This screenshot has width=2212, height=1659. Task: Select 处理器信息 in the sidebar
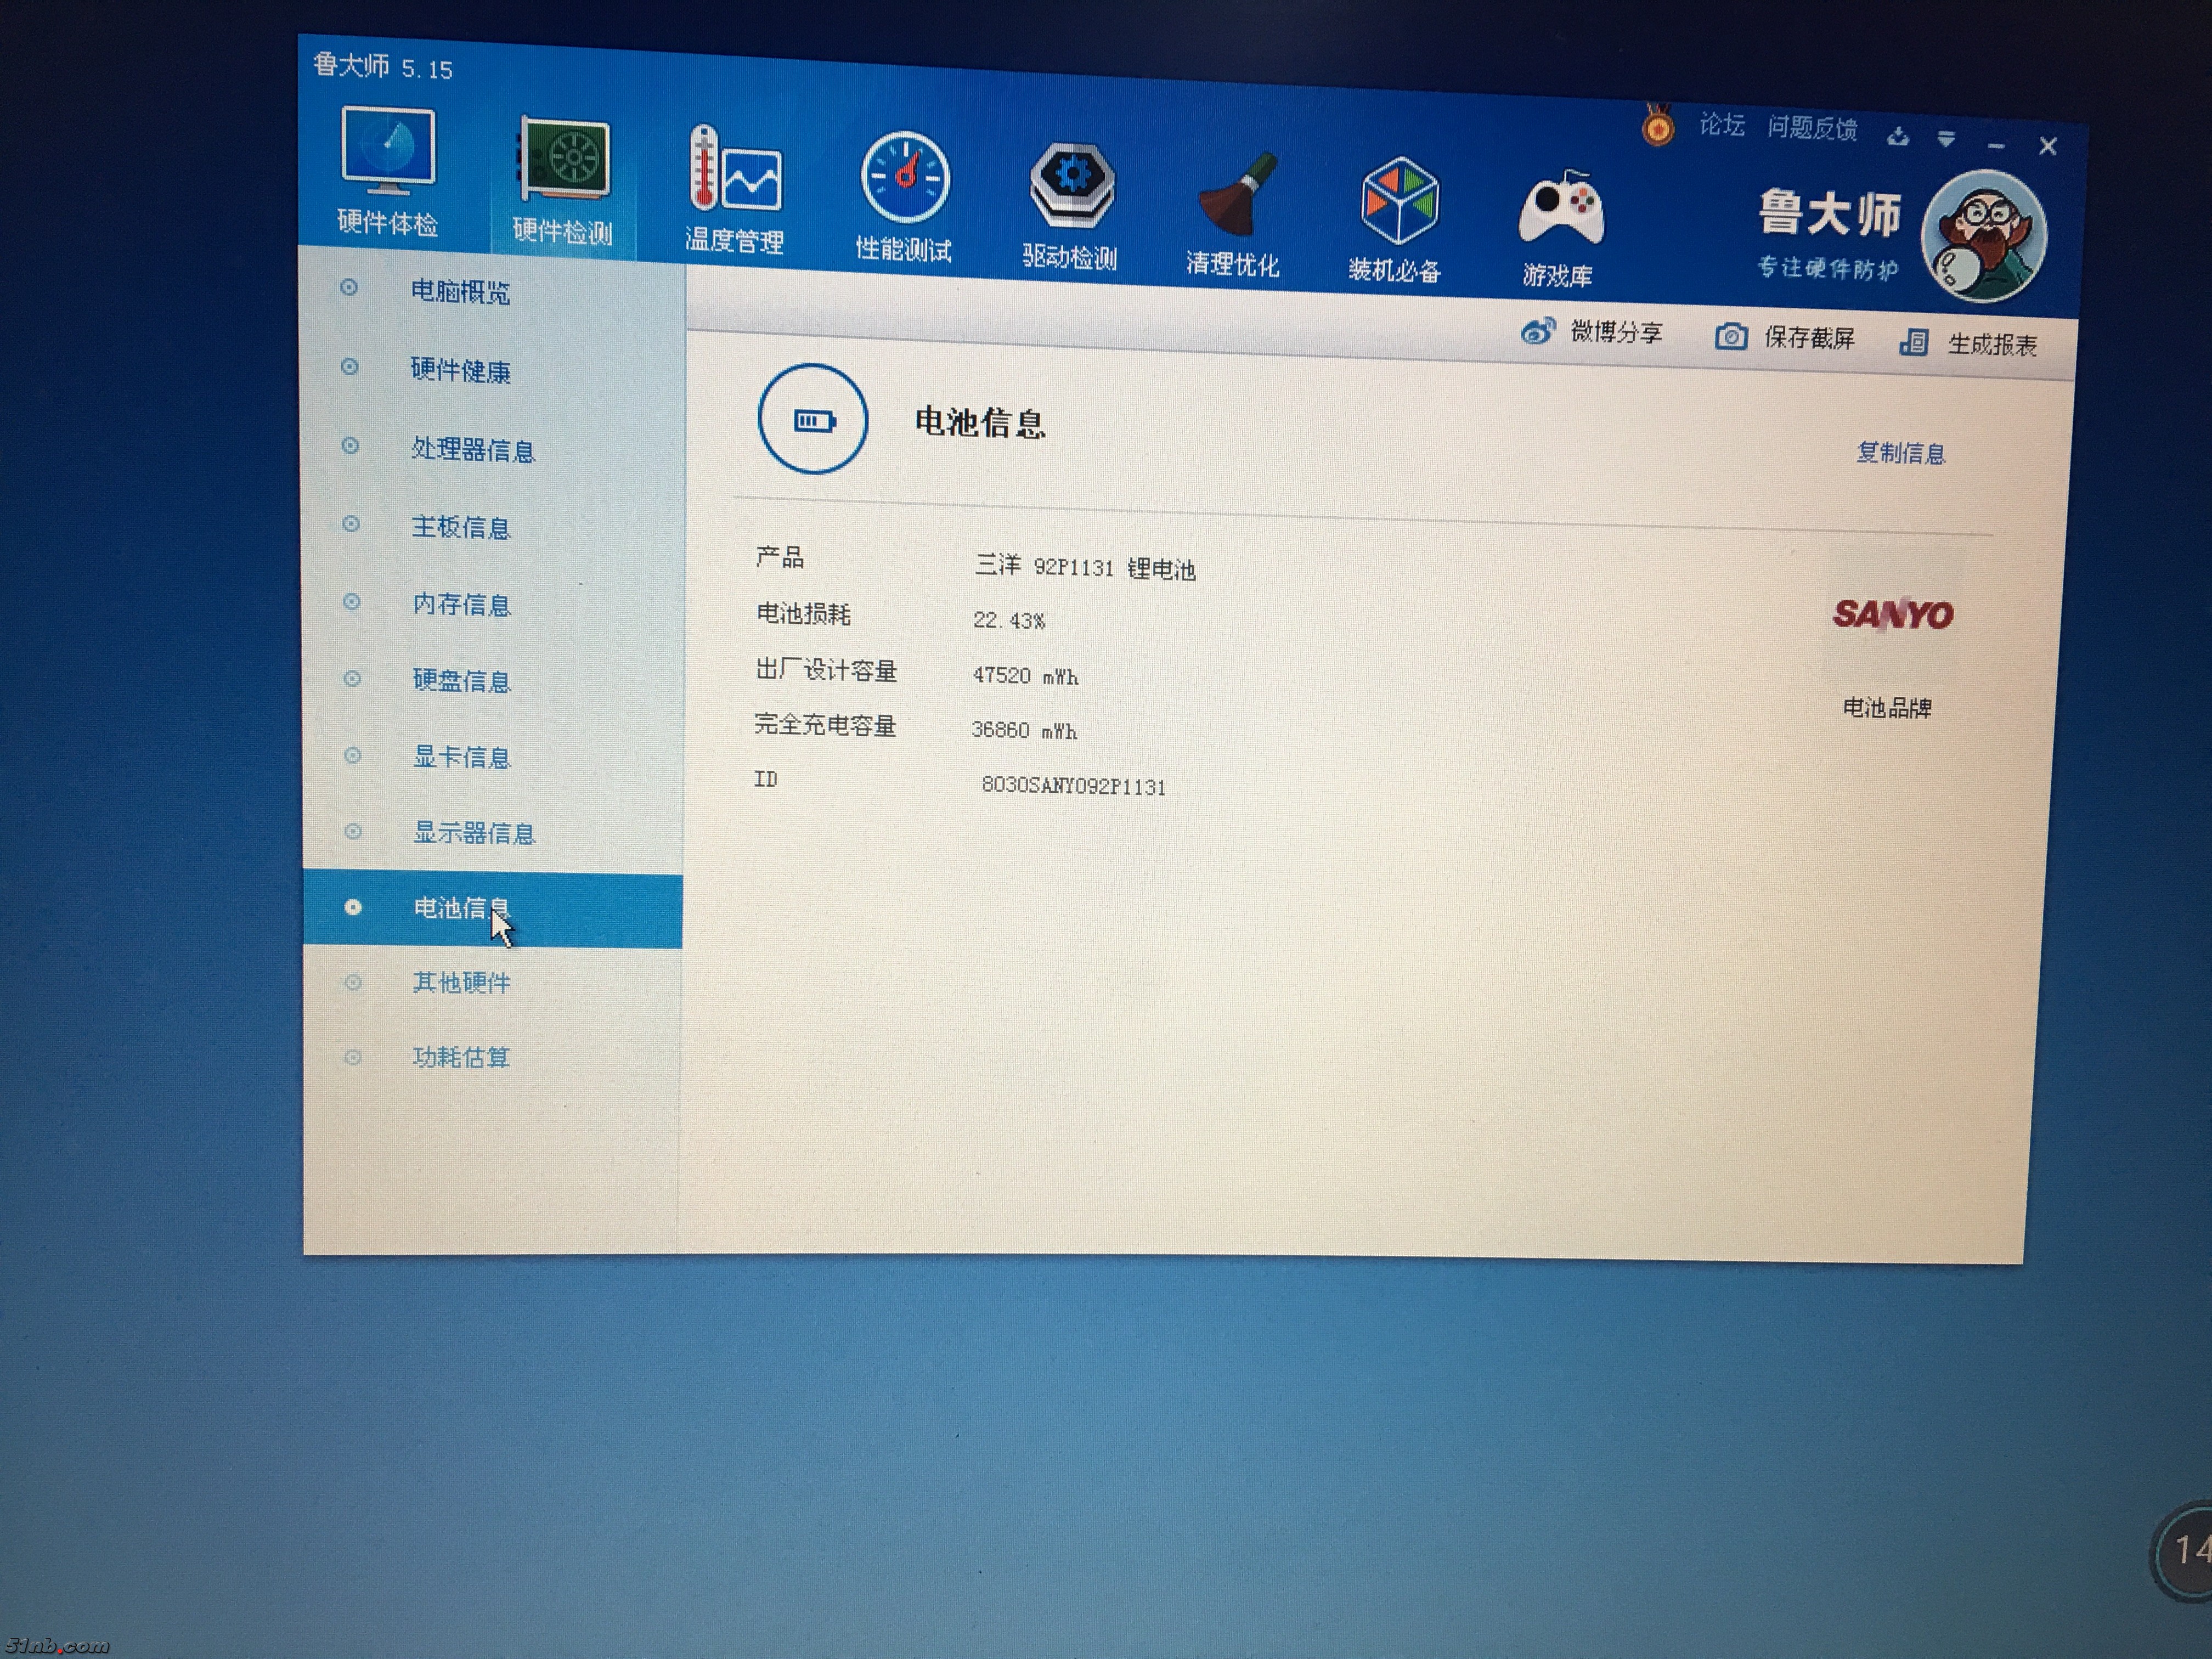click(473, 450)
